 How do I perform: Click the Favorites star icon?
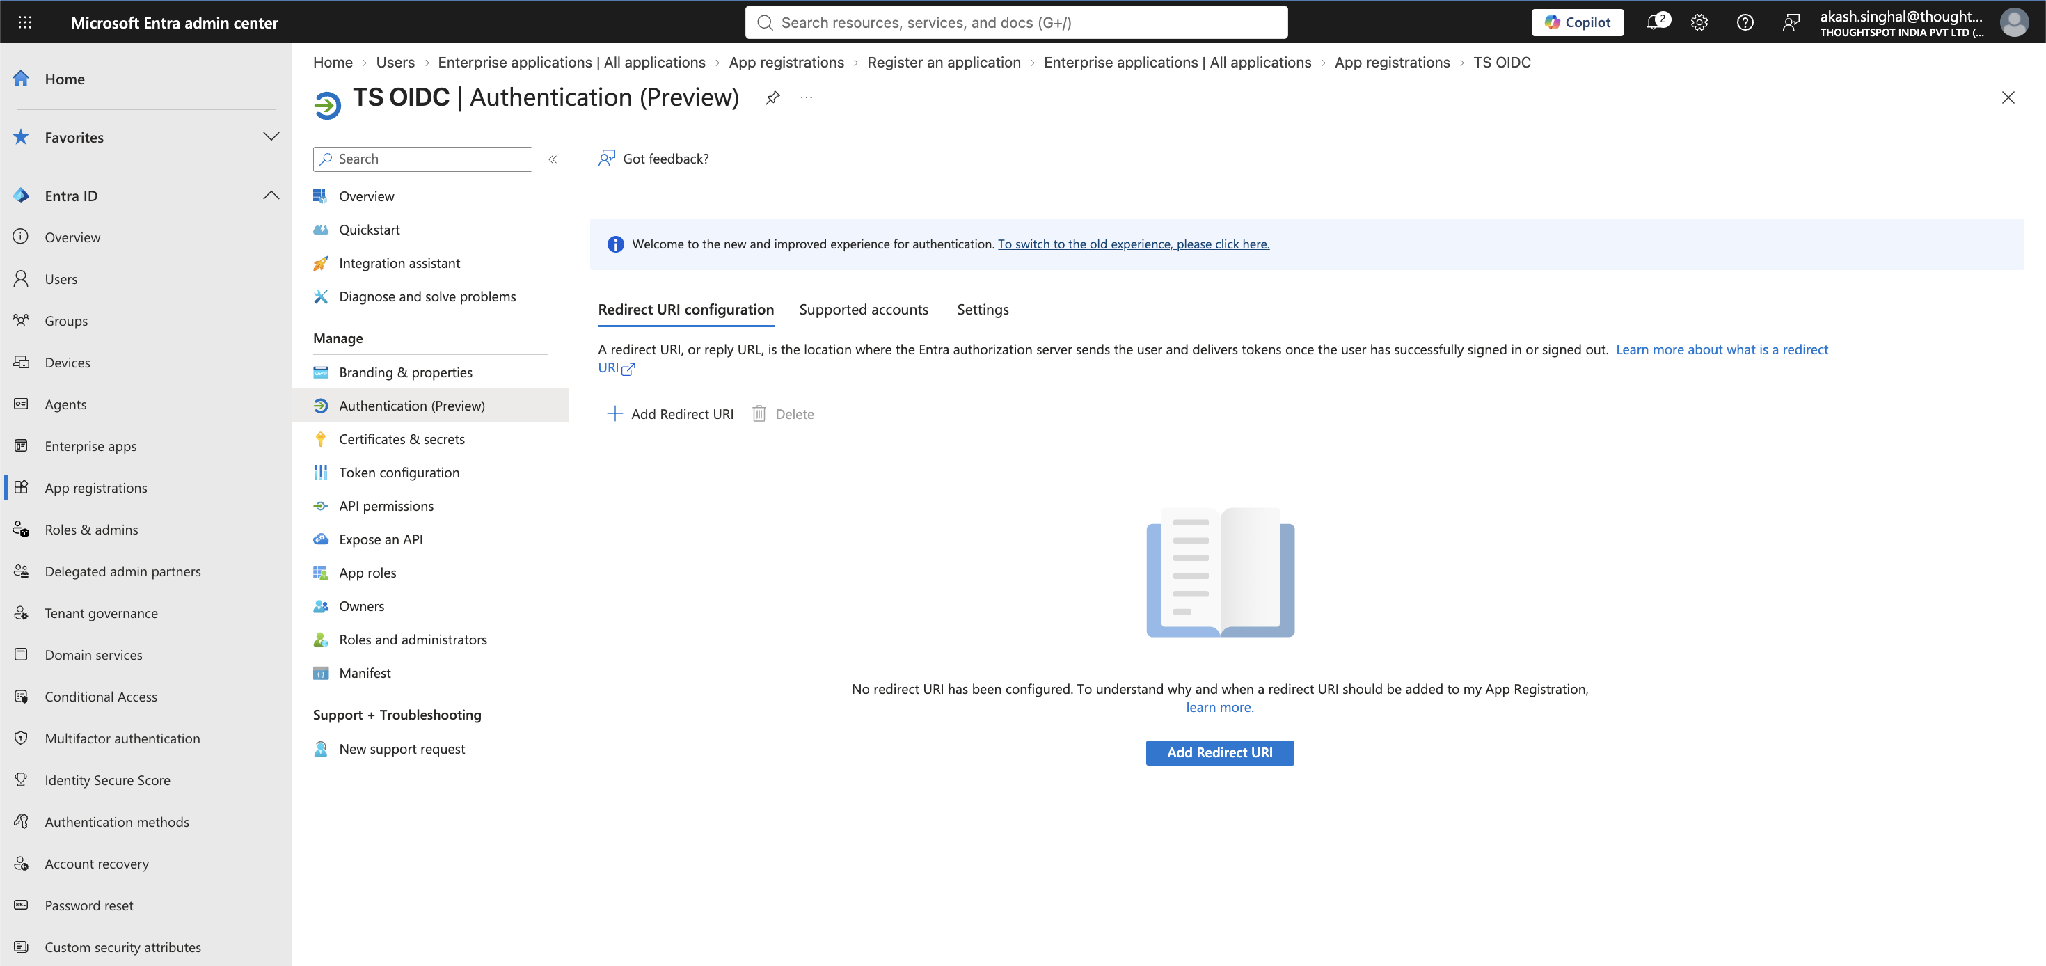(21, 137)
